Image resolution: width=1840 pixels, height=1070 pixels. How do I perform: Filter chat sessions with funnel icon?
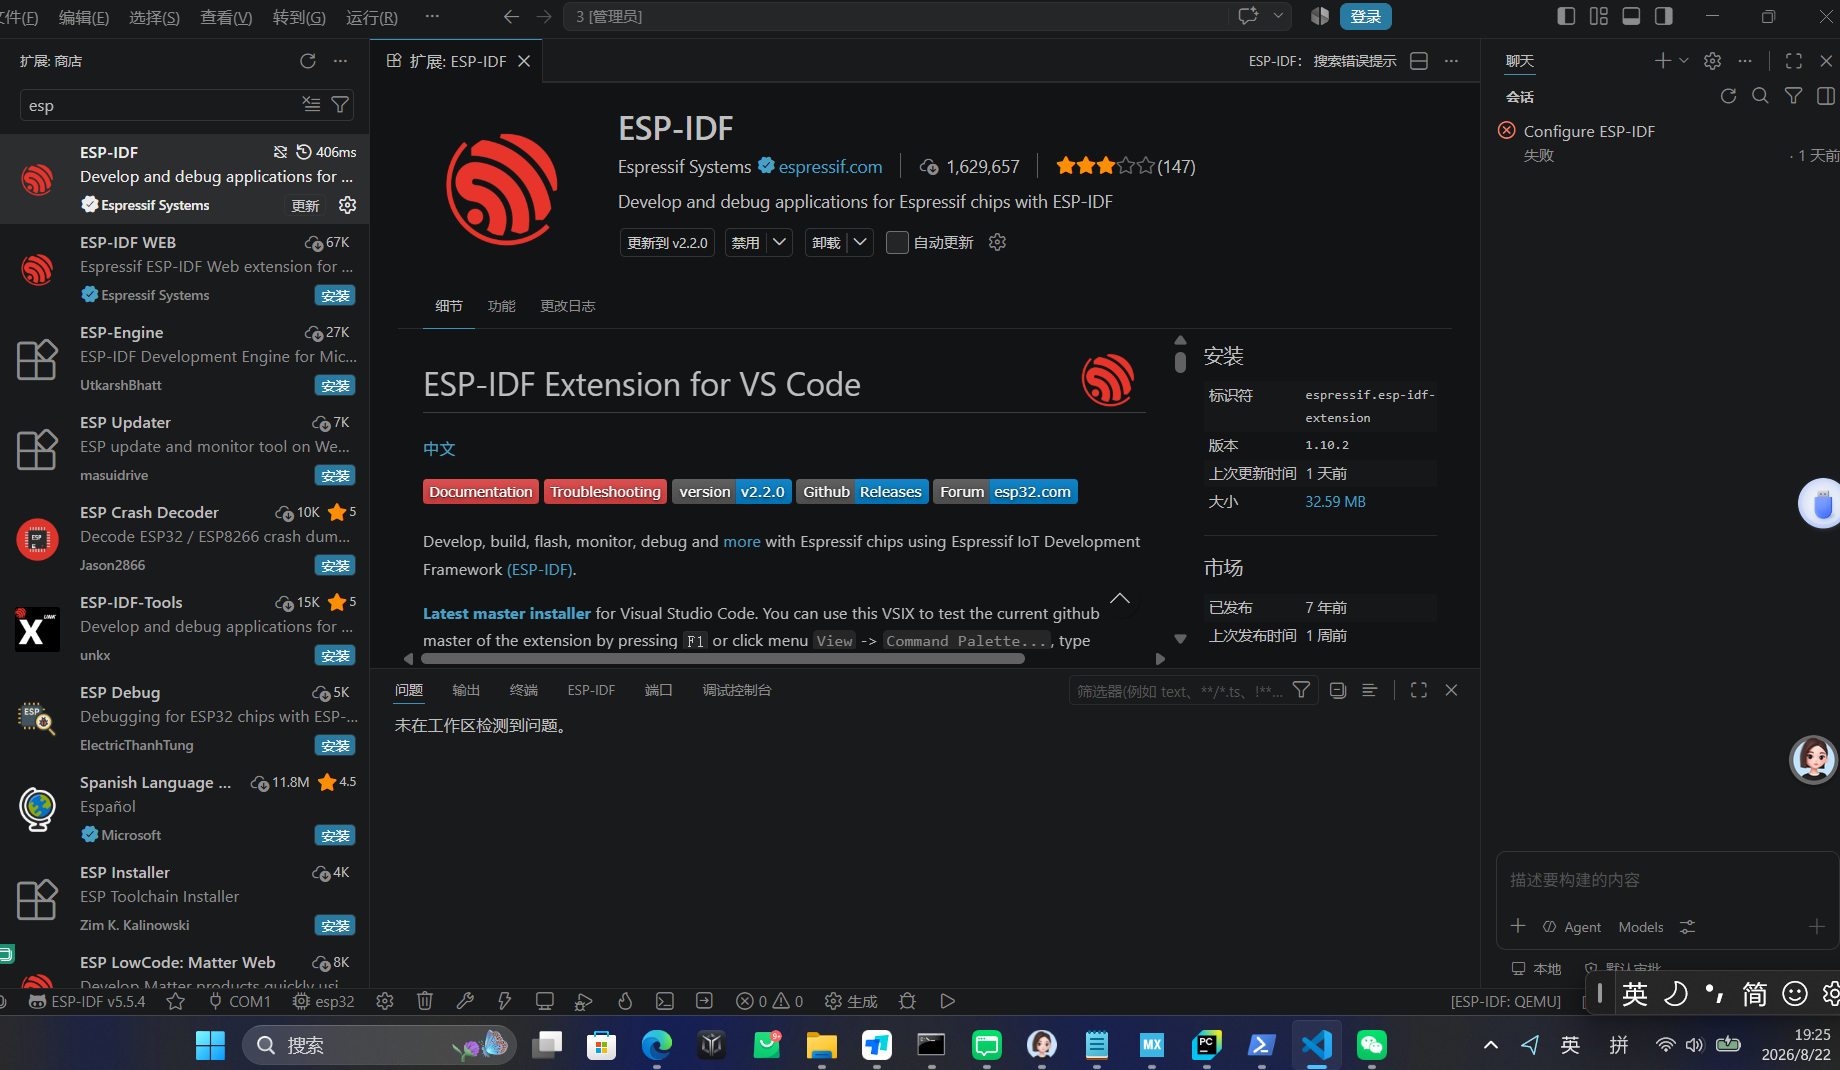pyautogui.click(x=1794, y=96)
